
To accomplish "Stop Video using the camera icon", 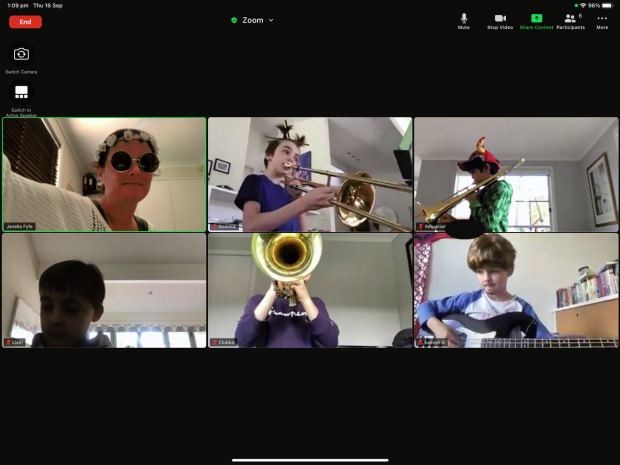I will point(500,20).
